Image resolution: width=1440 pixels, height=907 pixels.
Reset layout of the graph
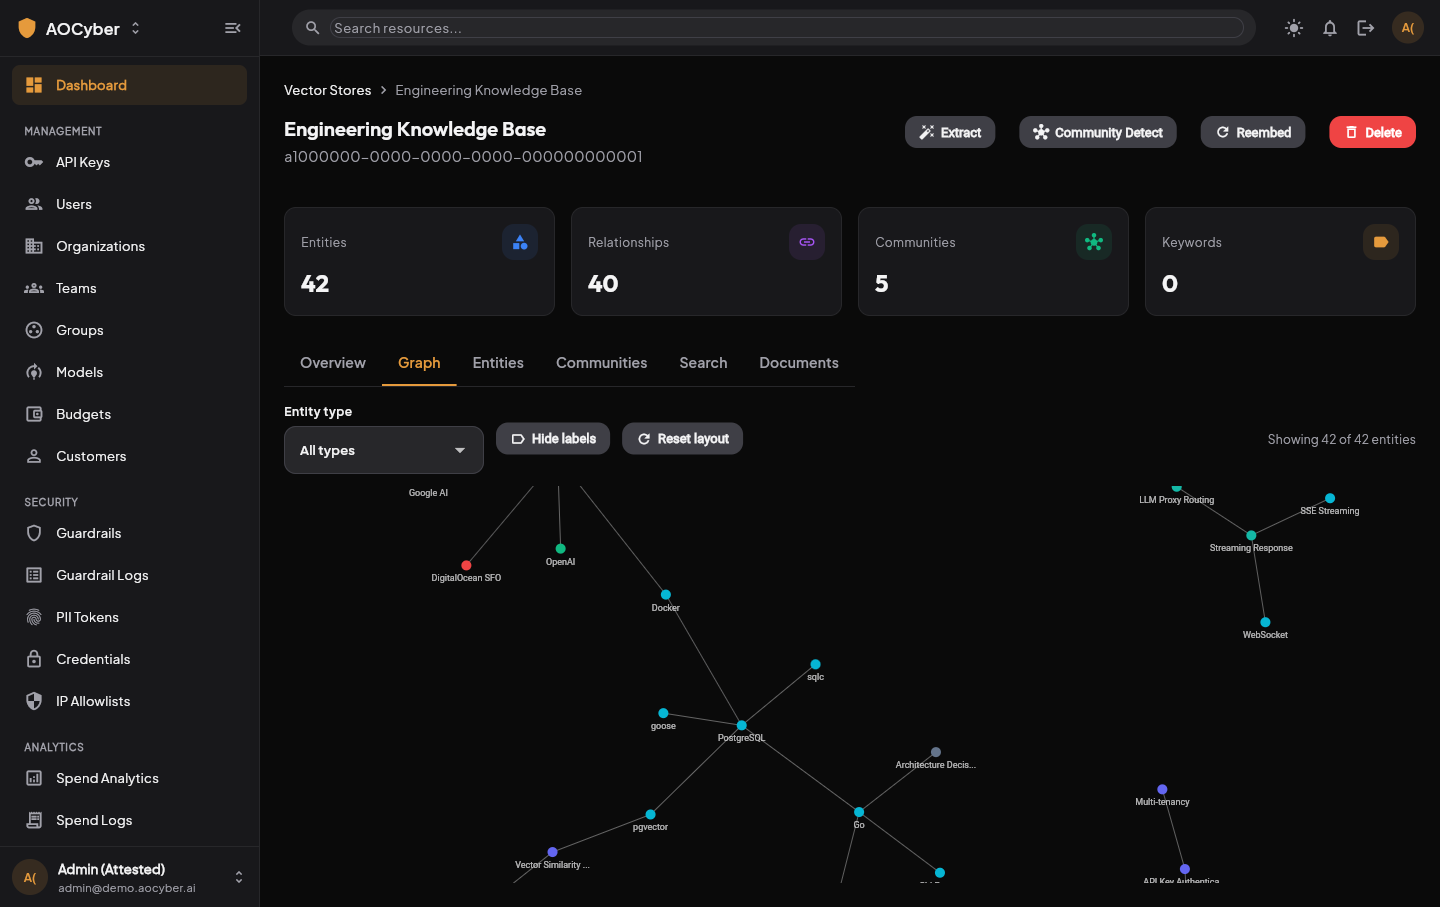pos(683,439)
